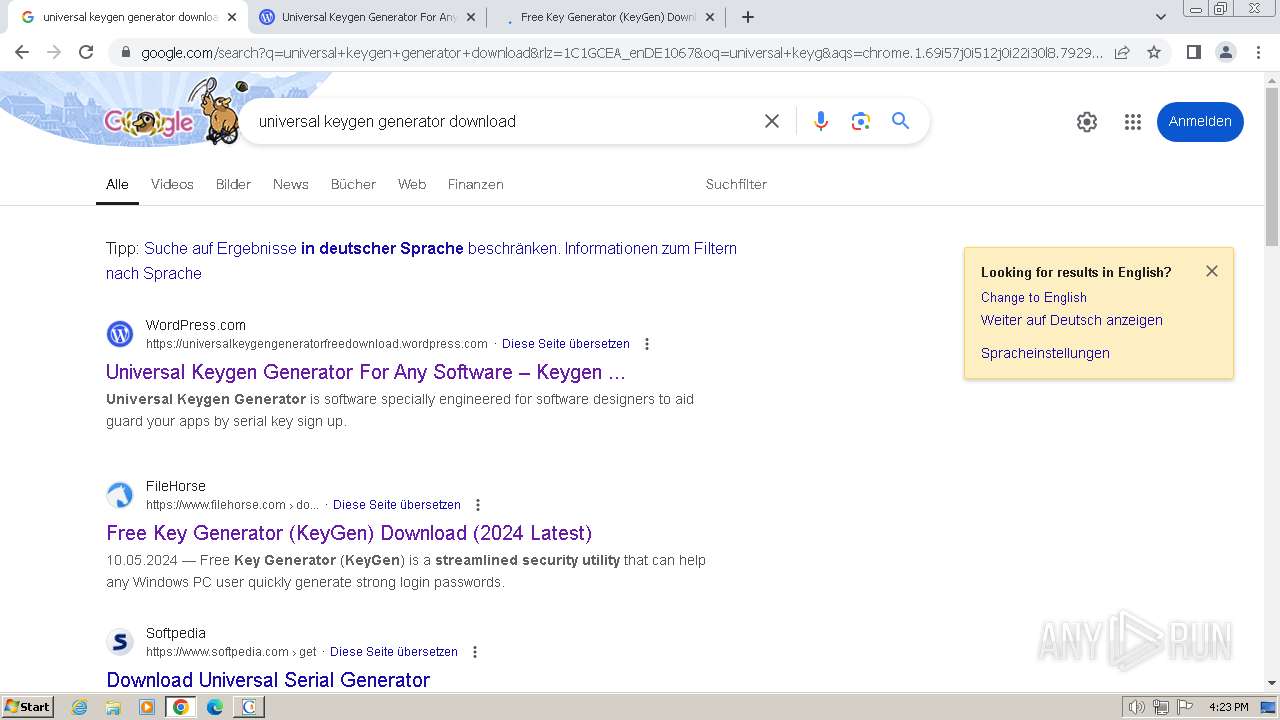Click the Google doodle logo
The width and height of the screenshot is (1280, 720).
170,112
